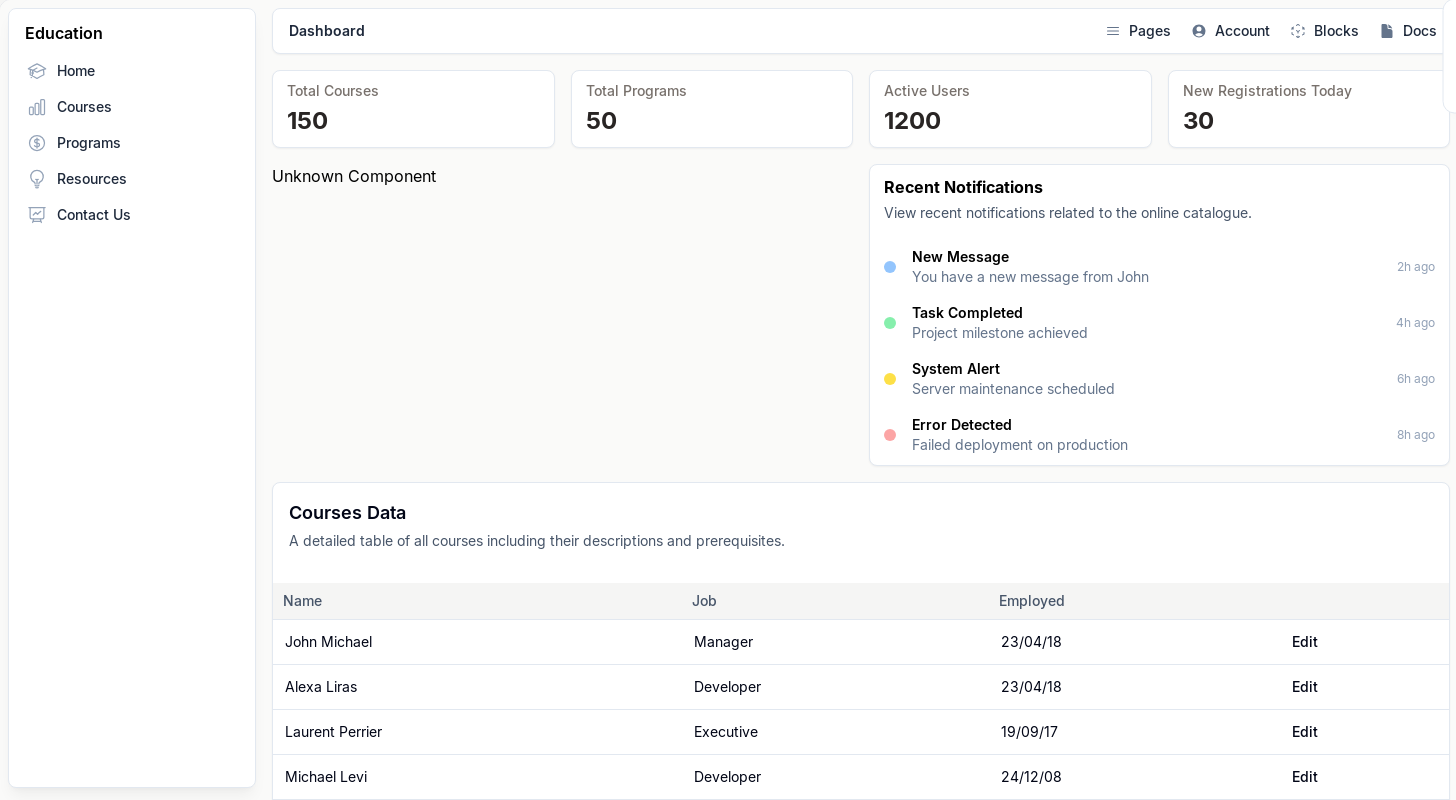
Task: Open the Pages menu item
Action: 1149,31
